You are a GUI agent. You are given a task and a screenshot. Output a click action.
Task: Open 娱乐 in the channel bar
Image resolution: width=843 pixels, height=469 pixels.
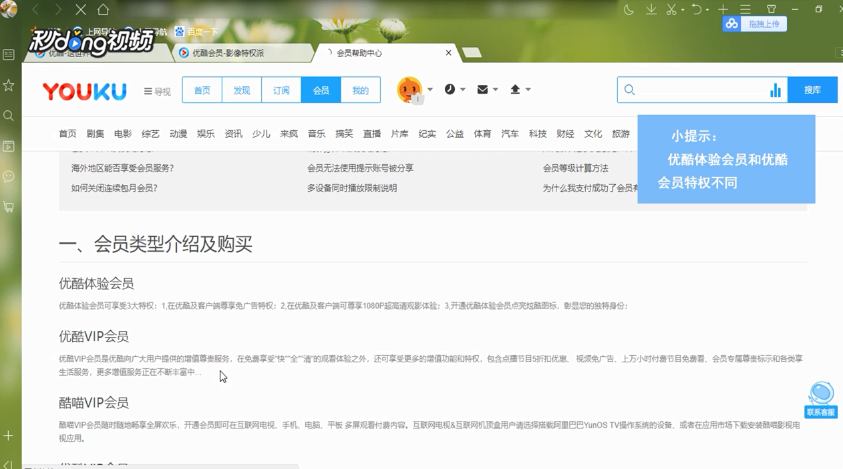205,133
